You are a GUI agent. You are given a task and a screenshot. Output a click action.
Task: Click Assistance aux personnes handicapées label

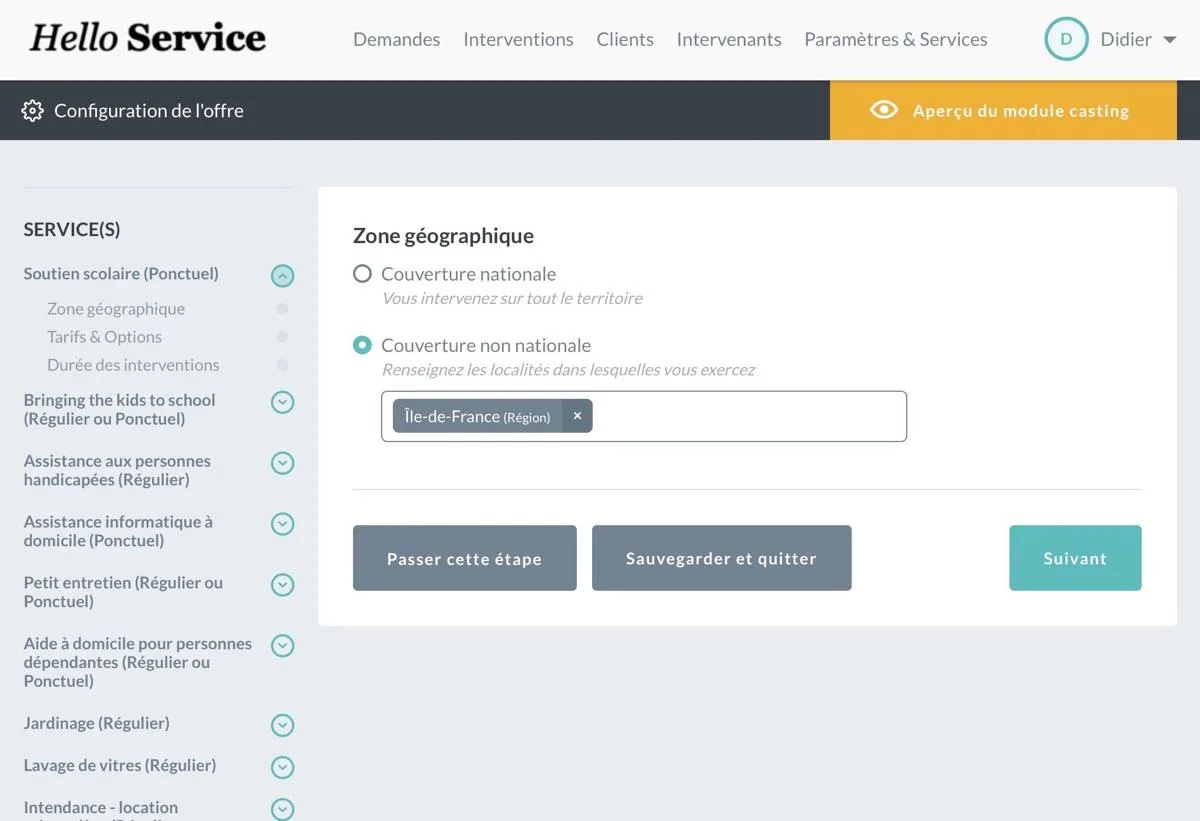tap(117, 470)
